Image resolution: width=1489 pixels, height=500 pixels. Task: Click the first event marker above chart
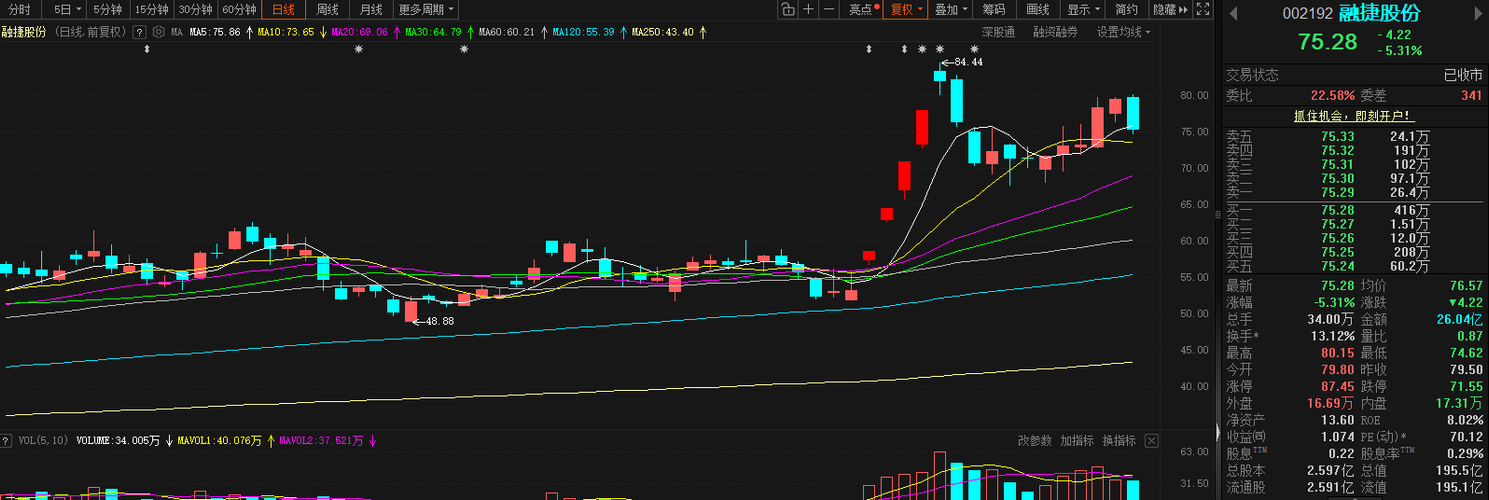147,49
